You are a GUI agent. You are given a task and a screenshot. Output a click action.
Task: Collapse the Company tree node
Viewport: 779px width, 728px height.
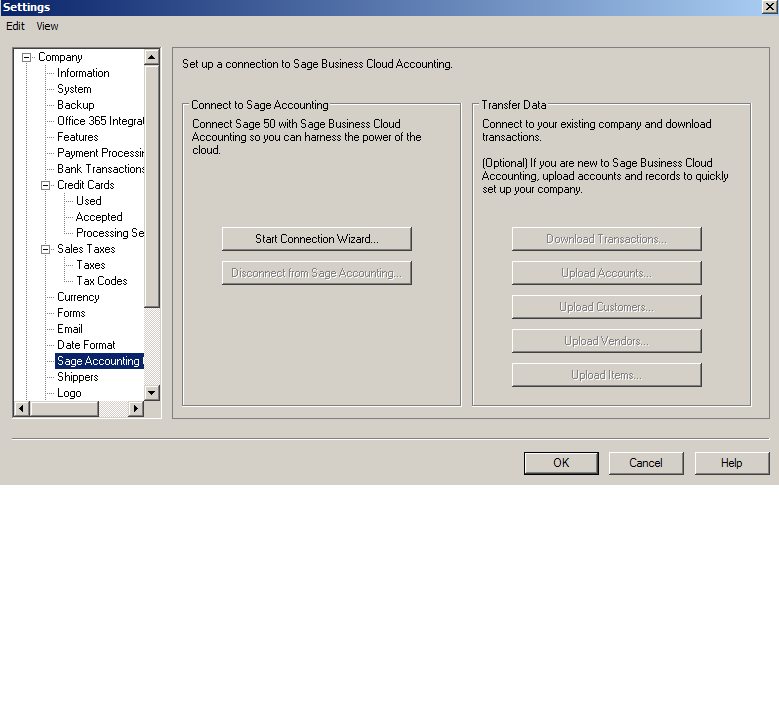coord(27,58)
